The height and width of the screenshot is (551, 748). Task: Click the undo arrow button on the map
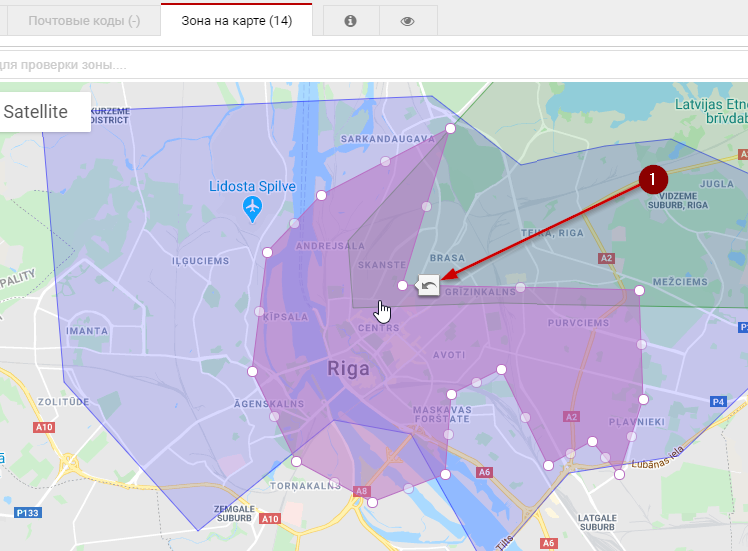click(429, 286)
